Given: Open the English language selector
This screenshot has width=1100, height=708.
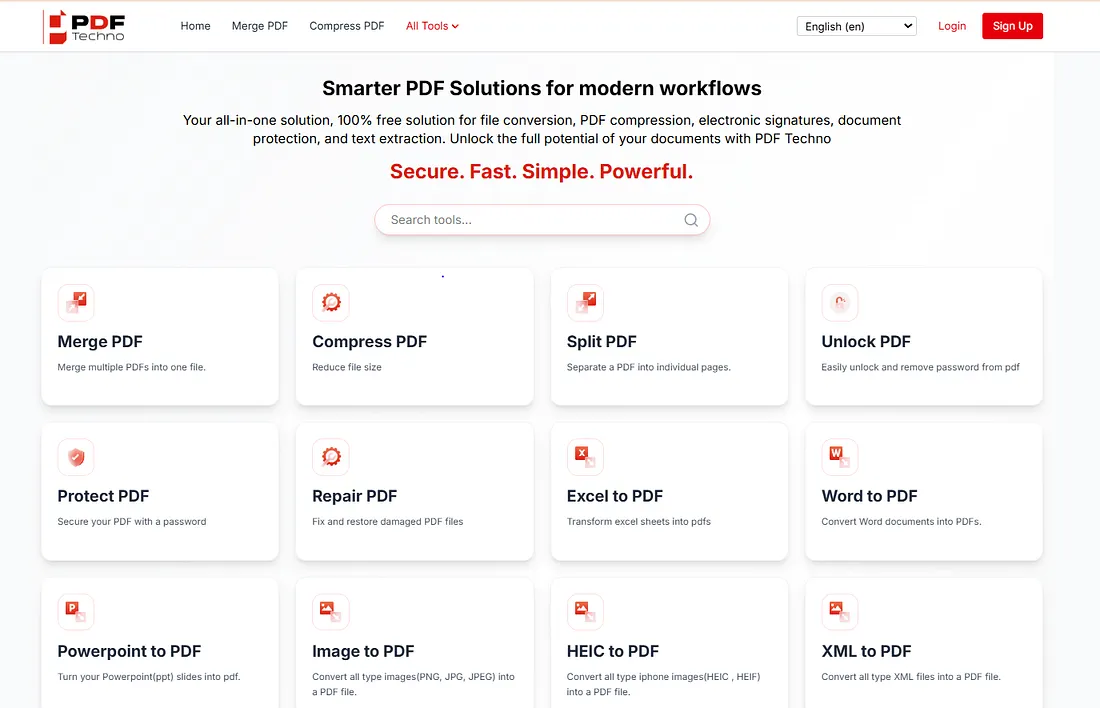Looking at the screenshot, I should [x=856, y=26].
